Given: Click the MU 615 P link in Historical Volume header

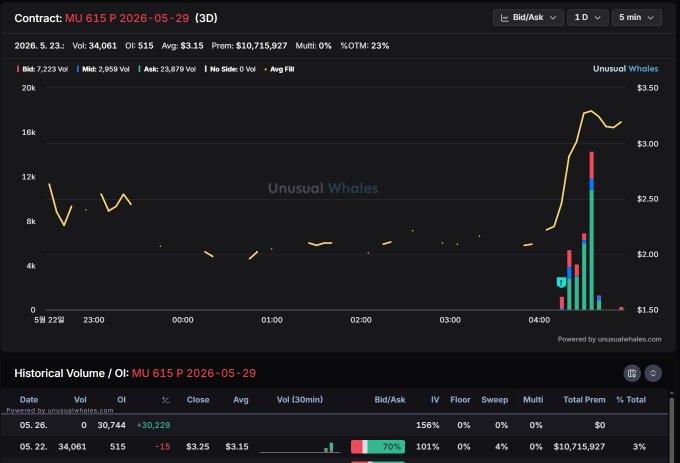Looking at the screenshot, I should point(194,373).
